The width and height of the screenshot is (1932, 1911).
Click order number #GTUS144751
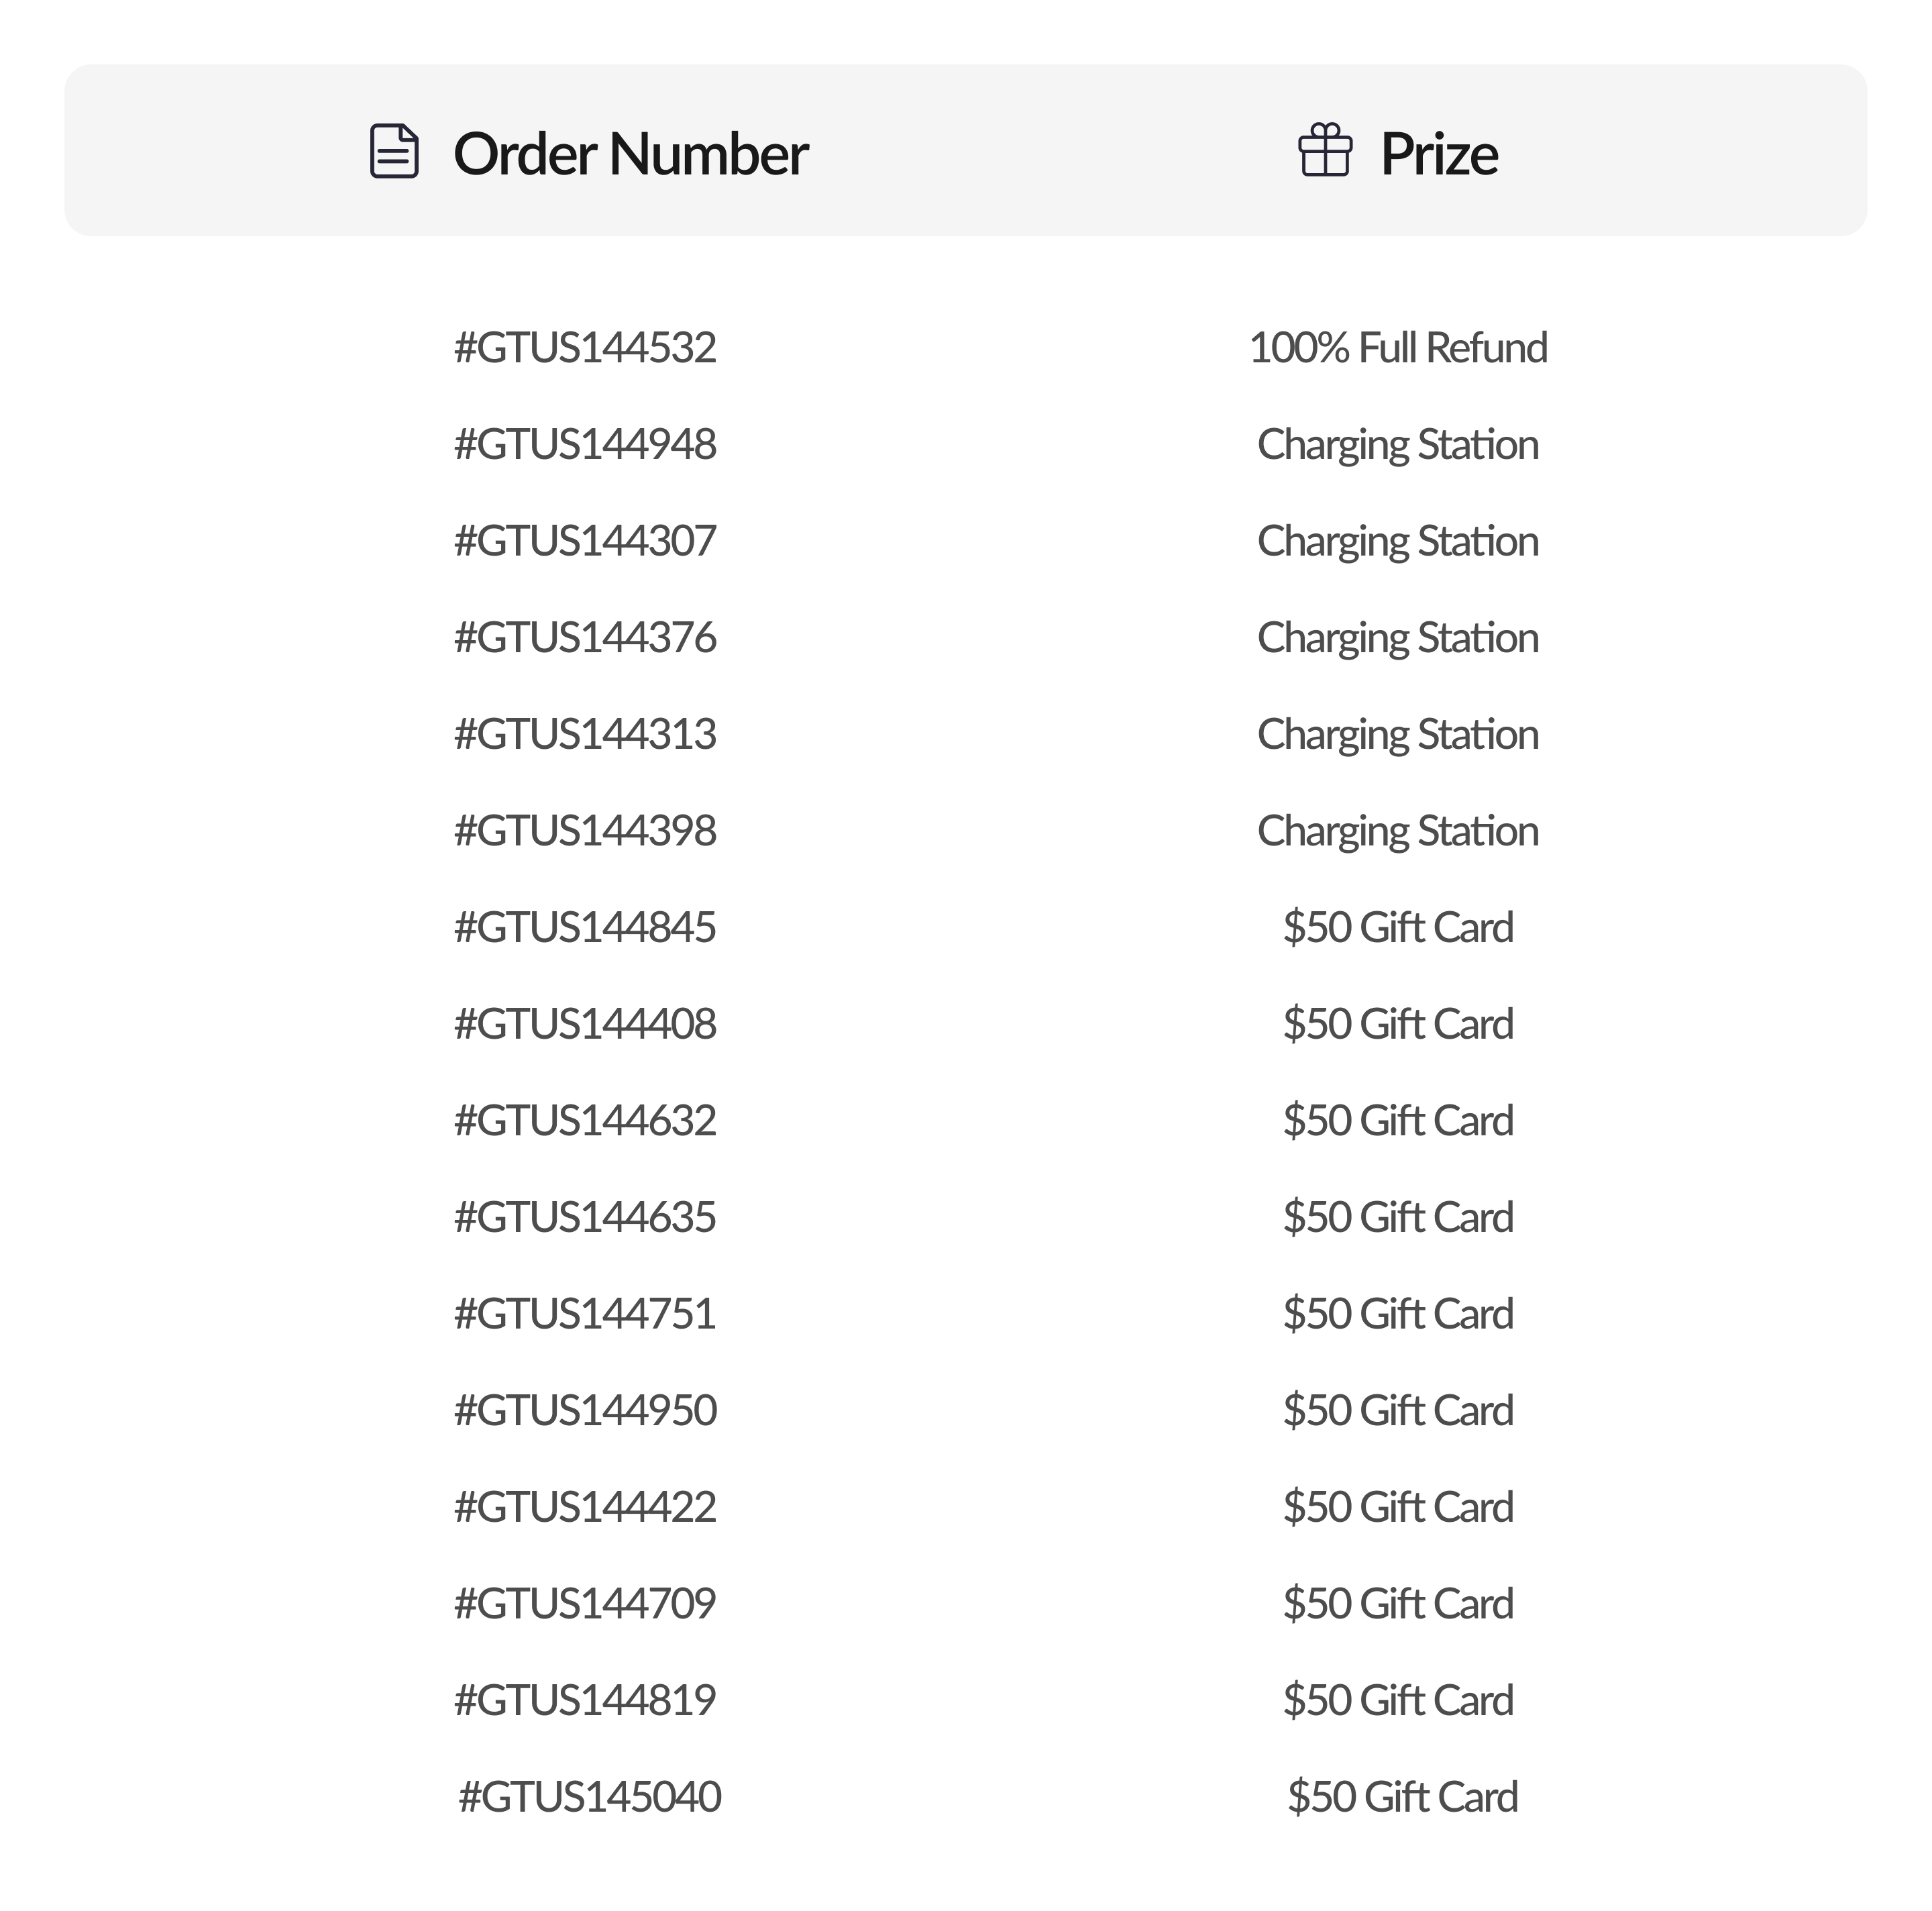585,1313
